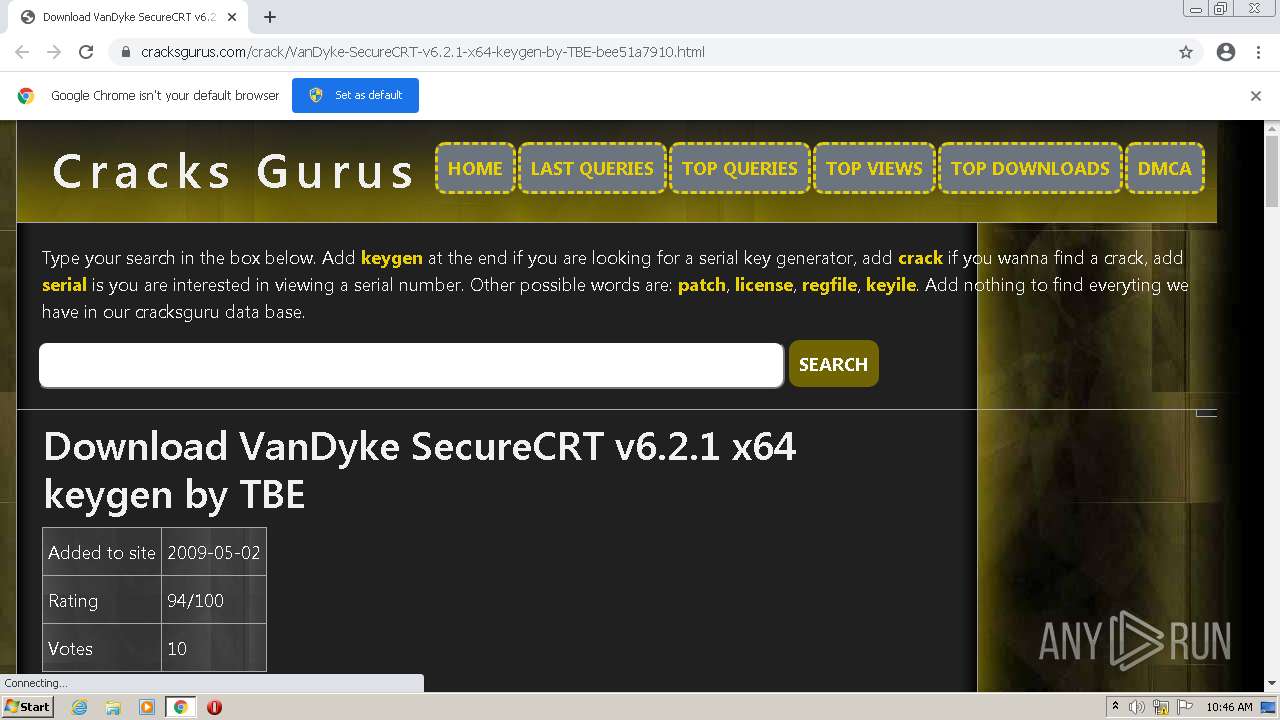Open media player taskbar icon

(147, 707)
